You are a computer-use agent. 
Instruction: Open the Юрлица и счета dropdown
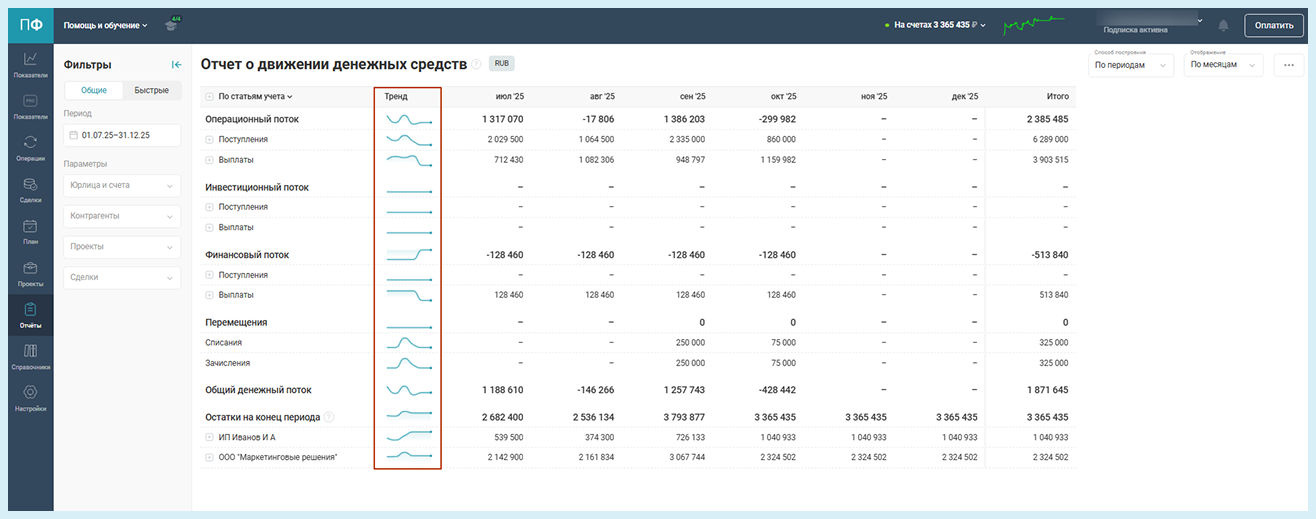[121, 185]
